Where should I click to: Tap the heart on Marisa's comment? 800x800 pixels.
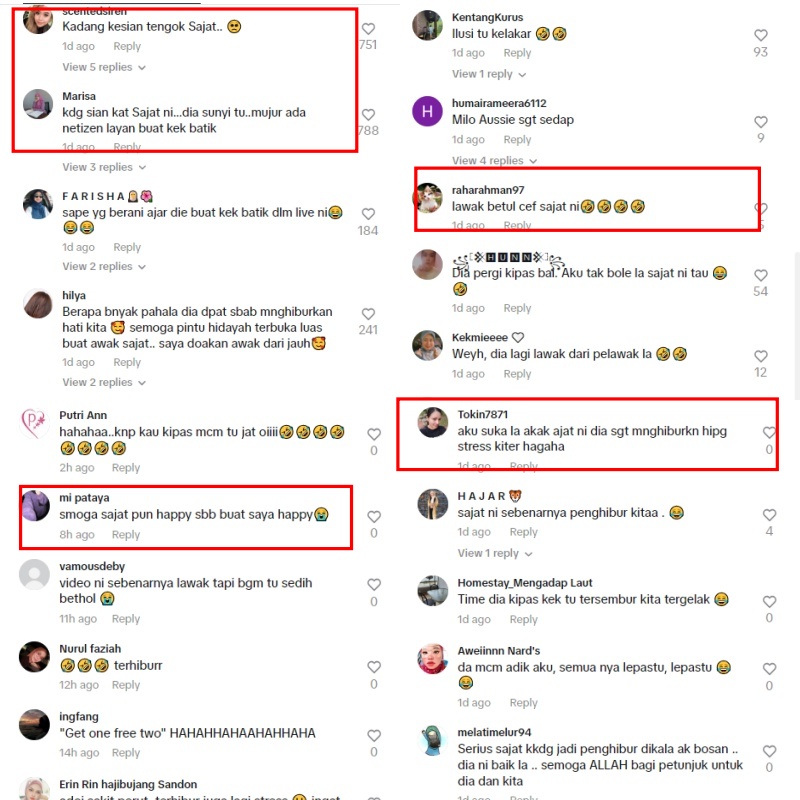point(368,114)
